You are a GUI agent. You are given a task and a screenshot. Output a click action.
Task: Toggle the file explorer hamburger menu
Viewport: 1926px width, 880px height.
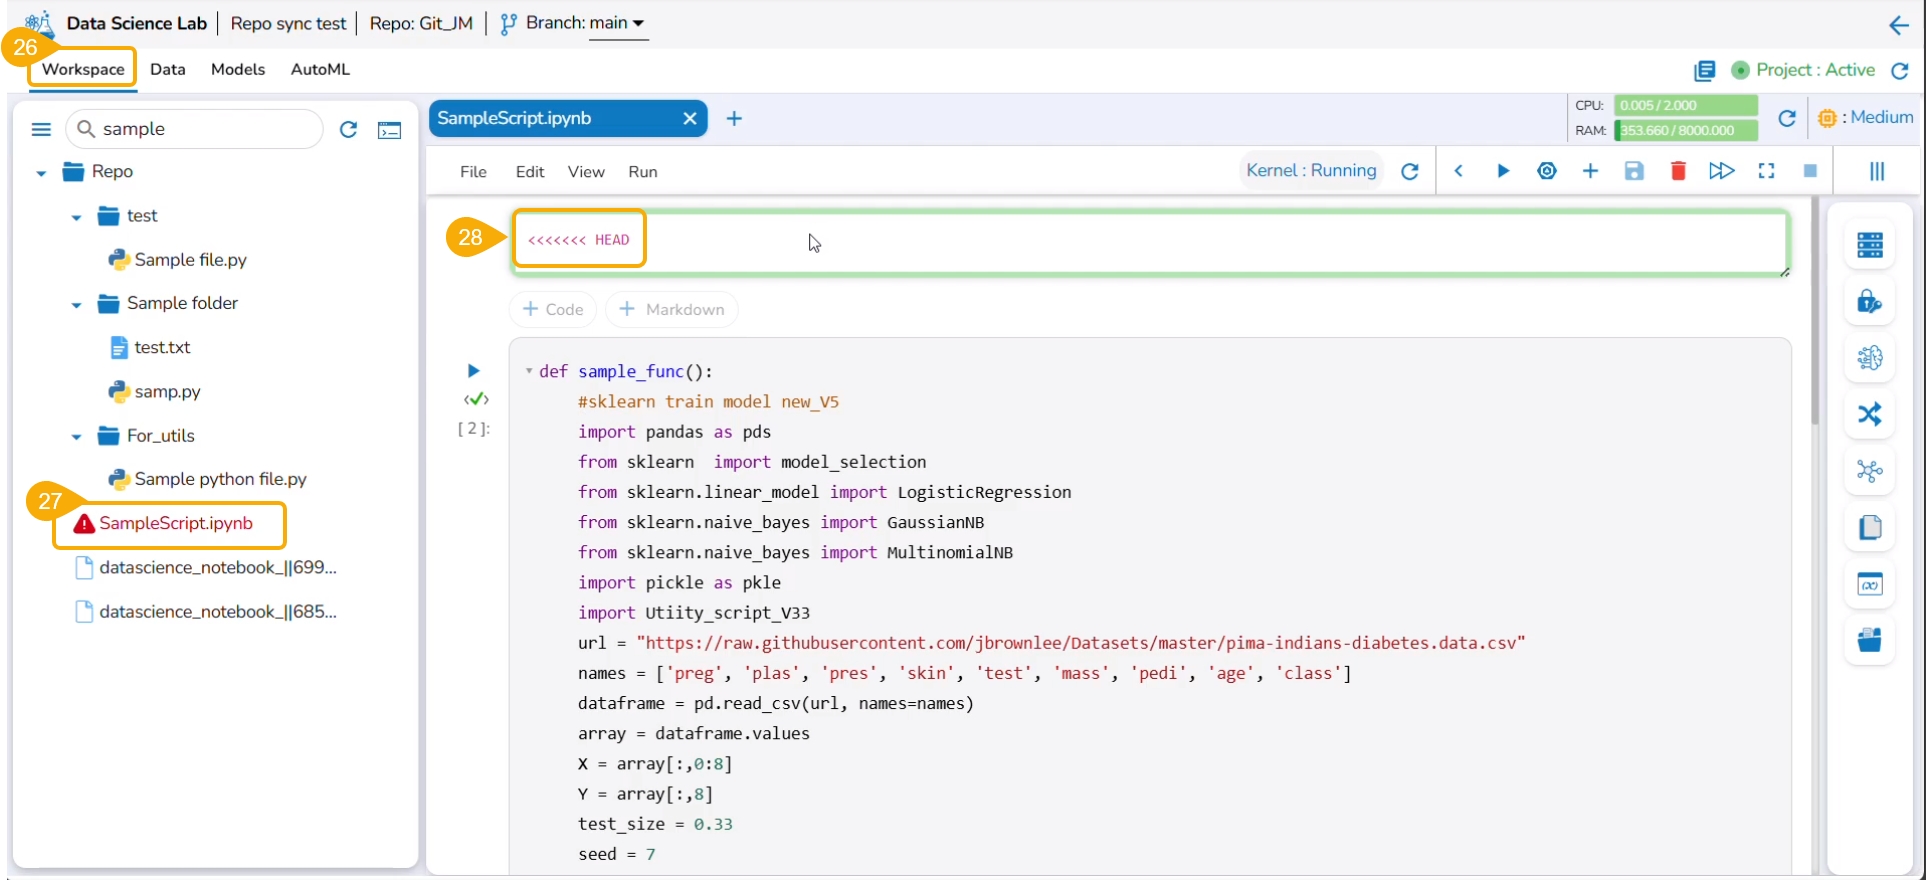pyautogui.click(x=41, y=129)
